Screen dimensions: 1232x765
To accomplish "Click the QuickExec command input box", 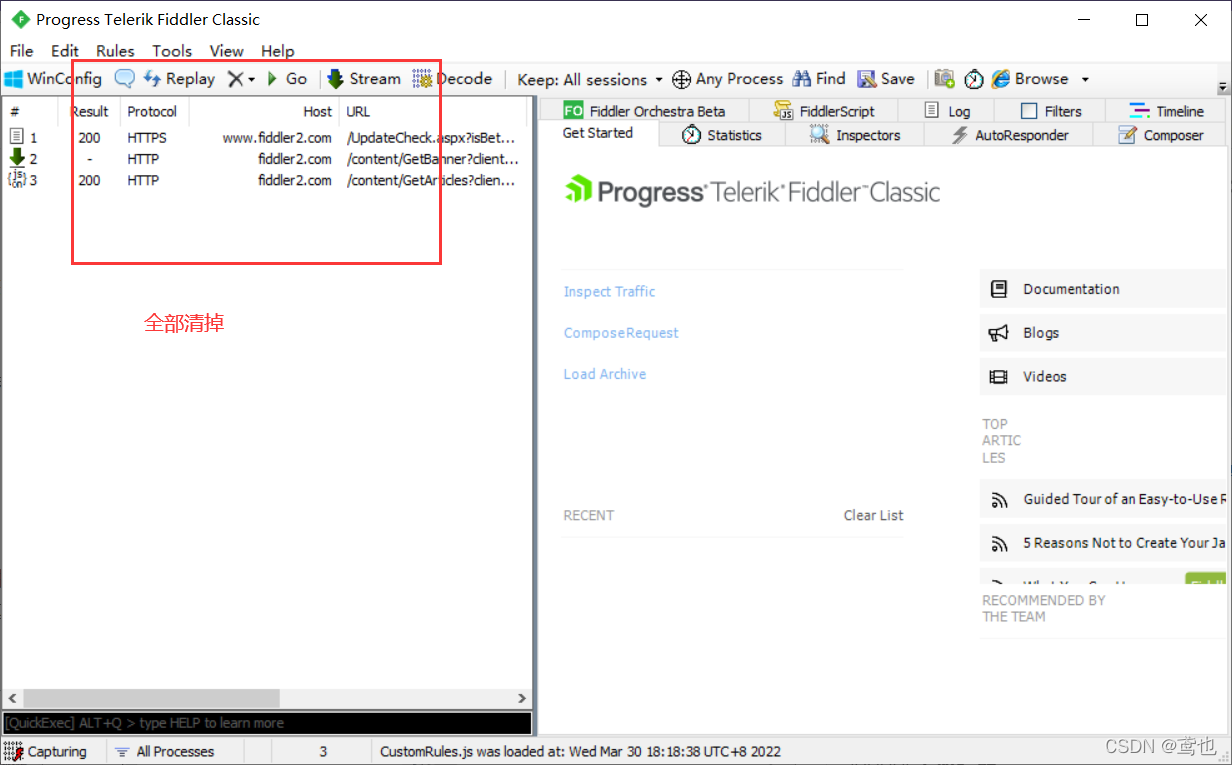I will tap(266, 723).
